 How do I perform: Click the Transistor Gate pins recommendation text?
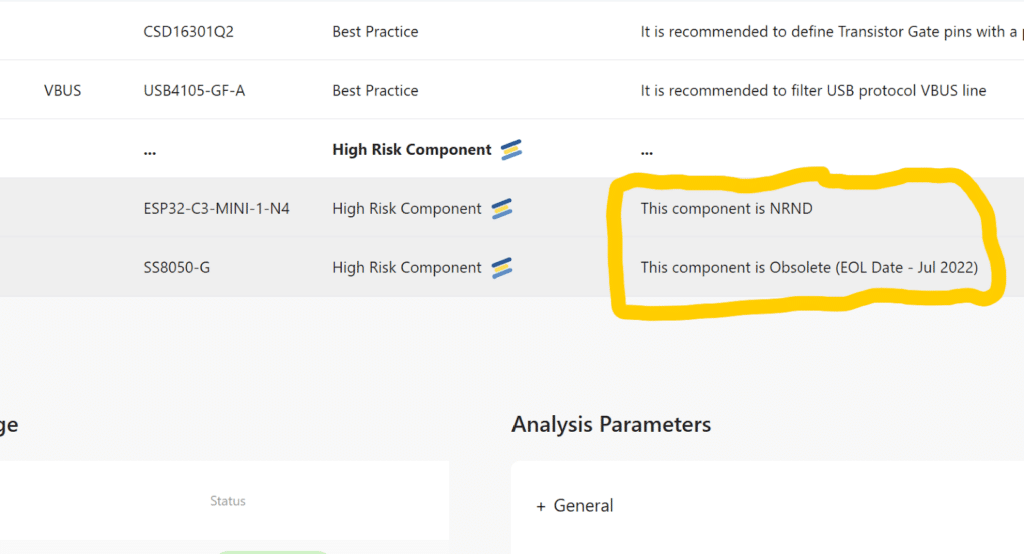[x=830, y=32]
